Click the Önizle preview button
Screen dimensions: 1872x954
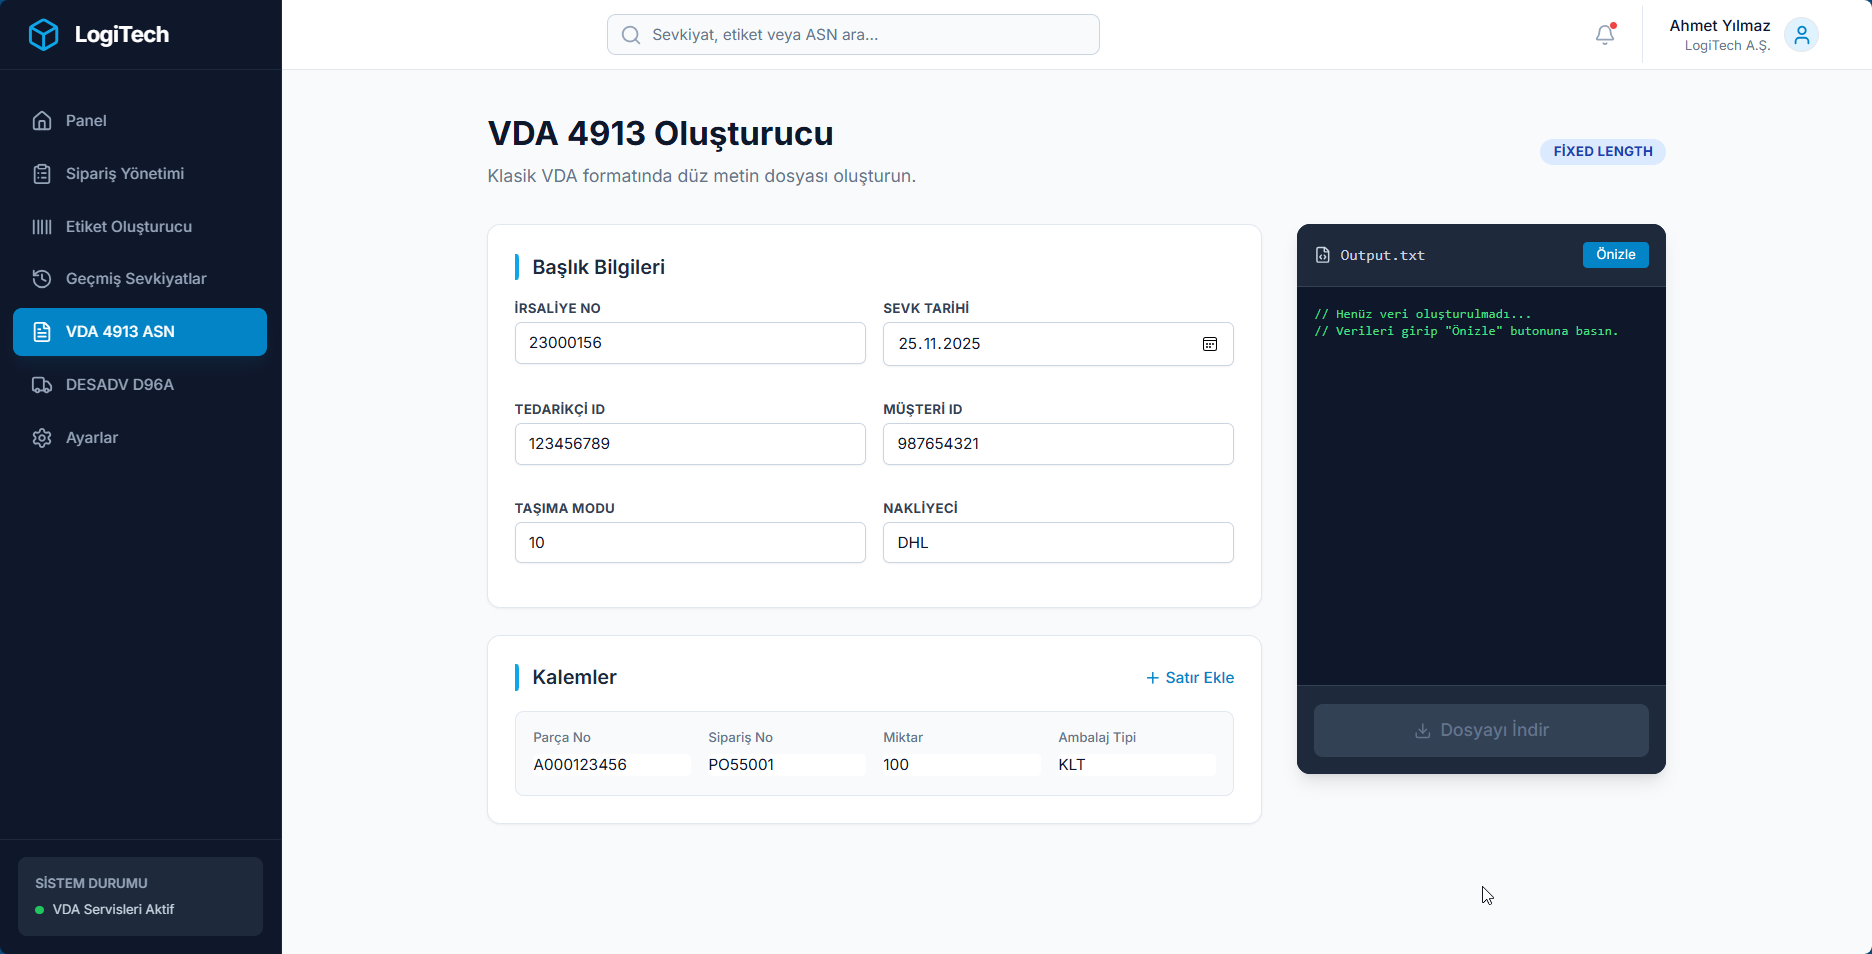pos(1615,255)
